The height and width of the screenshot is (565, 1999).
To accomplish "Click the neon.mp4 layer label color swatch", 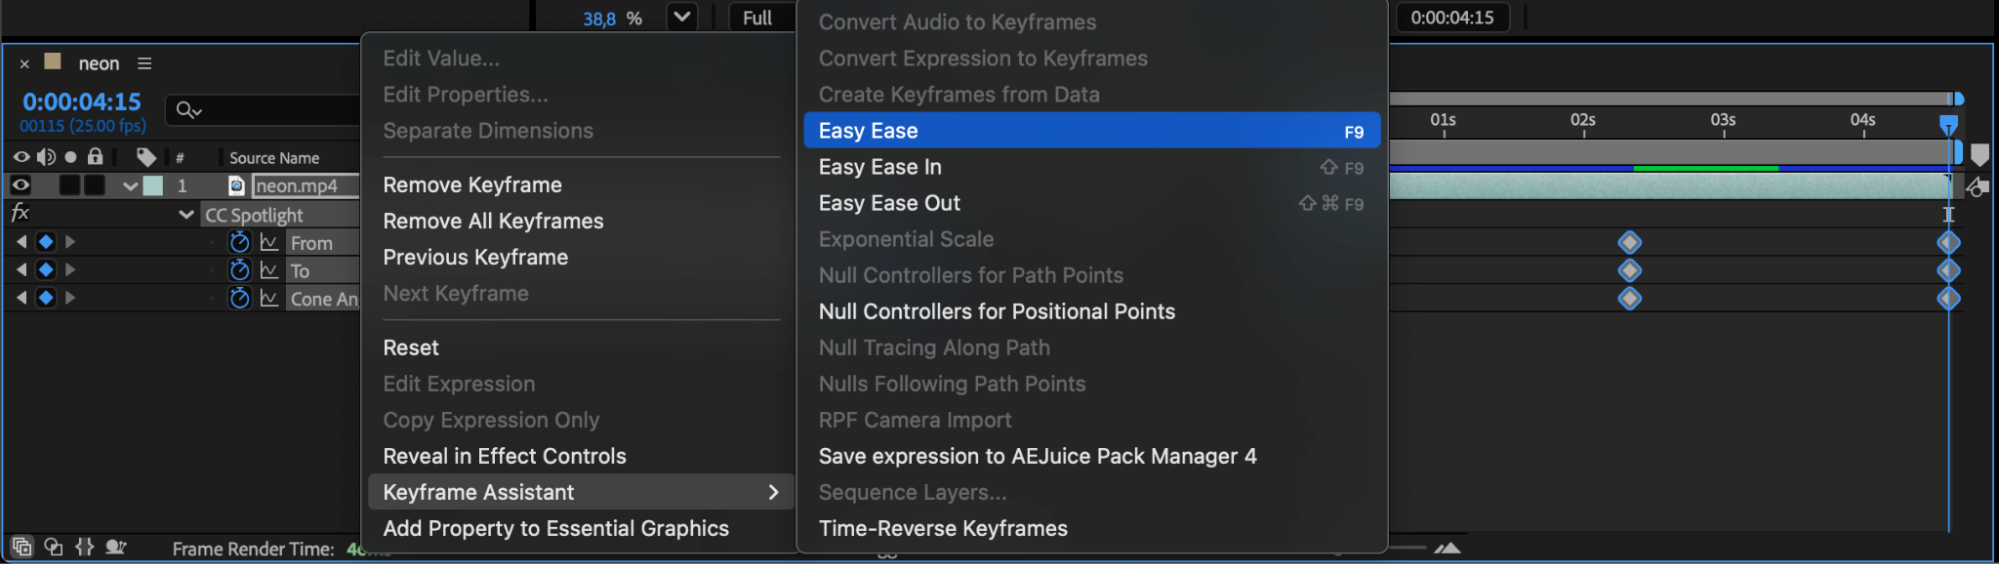I will [153, 185].
